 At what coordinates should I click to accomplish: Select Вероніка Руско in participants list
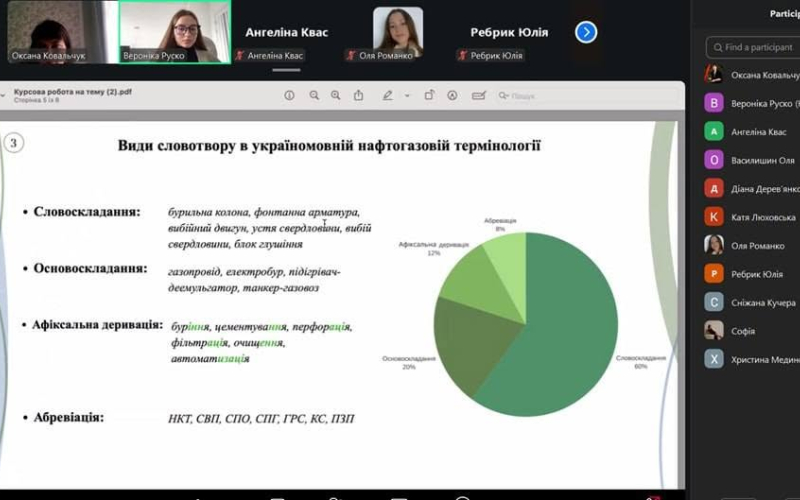[x=752, y=104]
